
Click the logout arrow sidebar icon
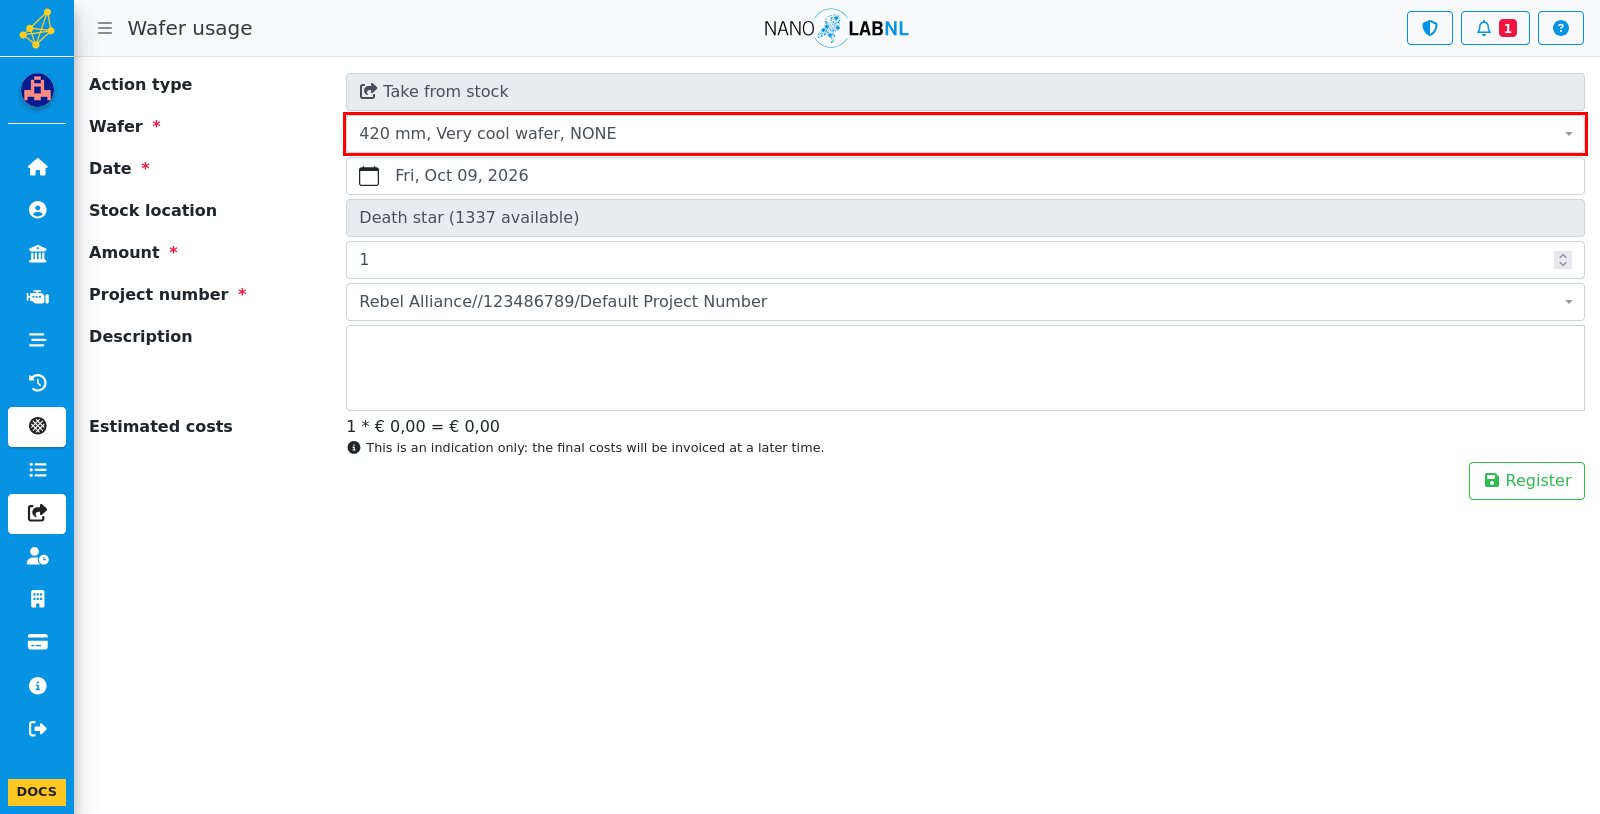37,729
